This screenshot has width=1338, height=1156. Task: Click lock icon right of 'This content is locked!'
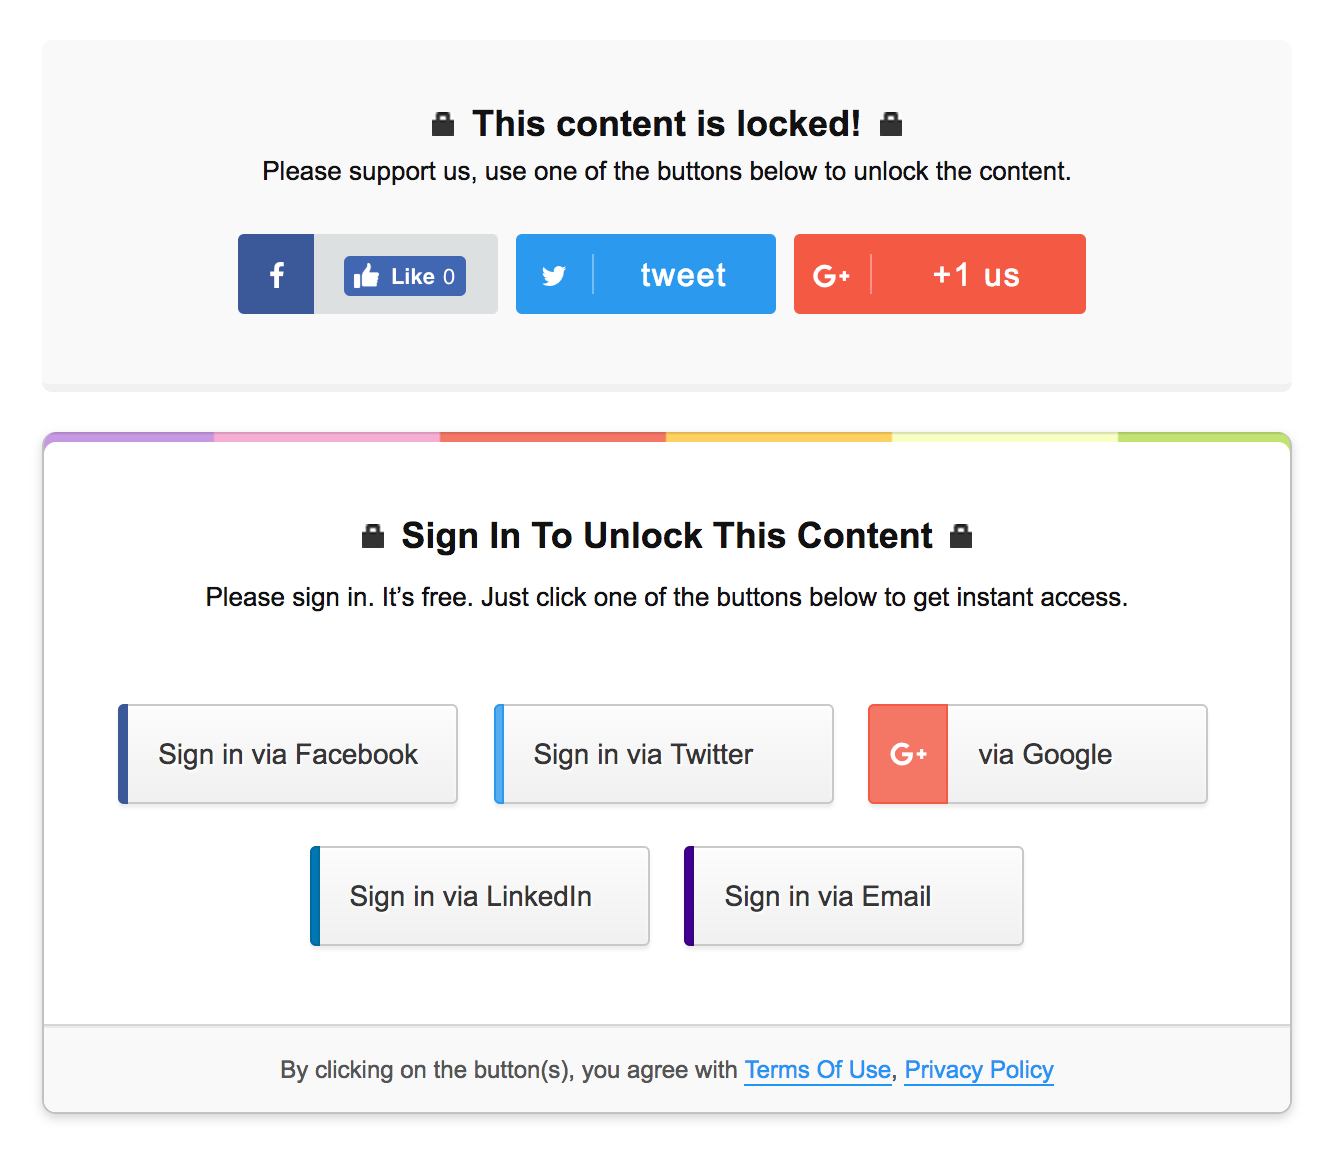pos(890,125)
